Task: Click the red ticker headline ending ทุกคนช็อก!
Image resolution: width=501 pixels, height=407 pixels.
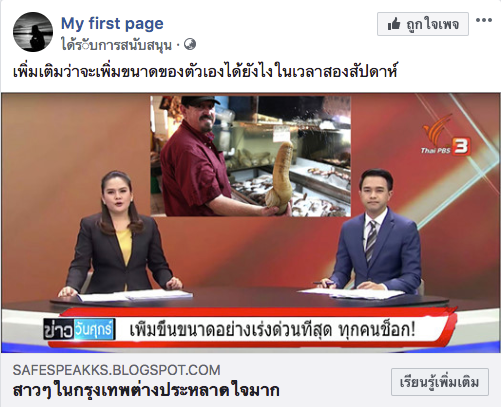Action: [x=272, y=330]
